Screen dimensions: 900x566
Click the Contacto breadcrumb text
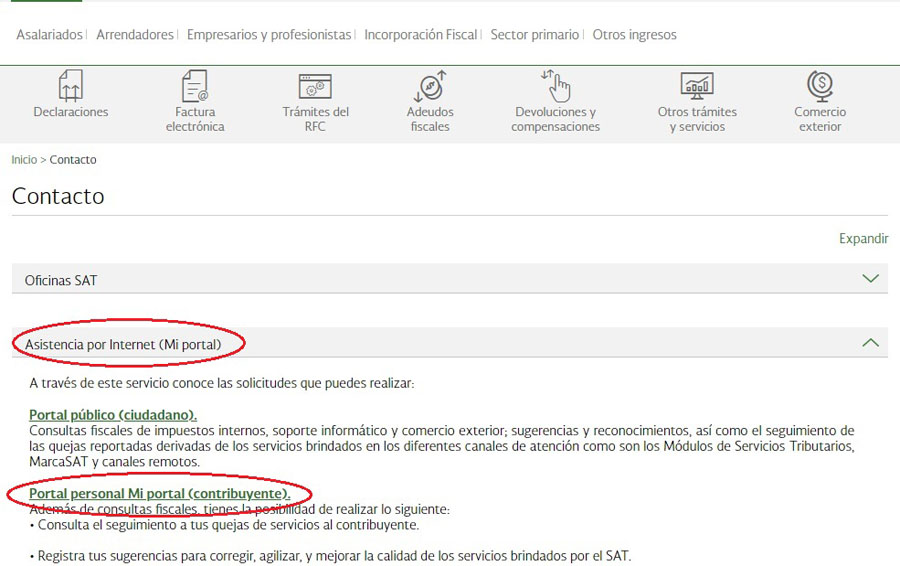coord(73,160)
